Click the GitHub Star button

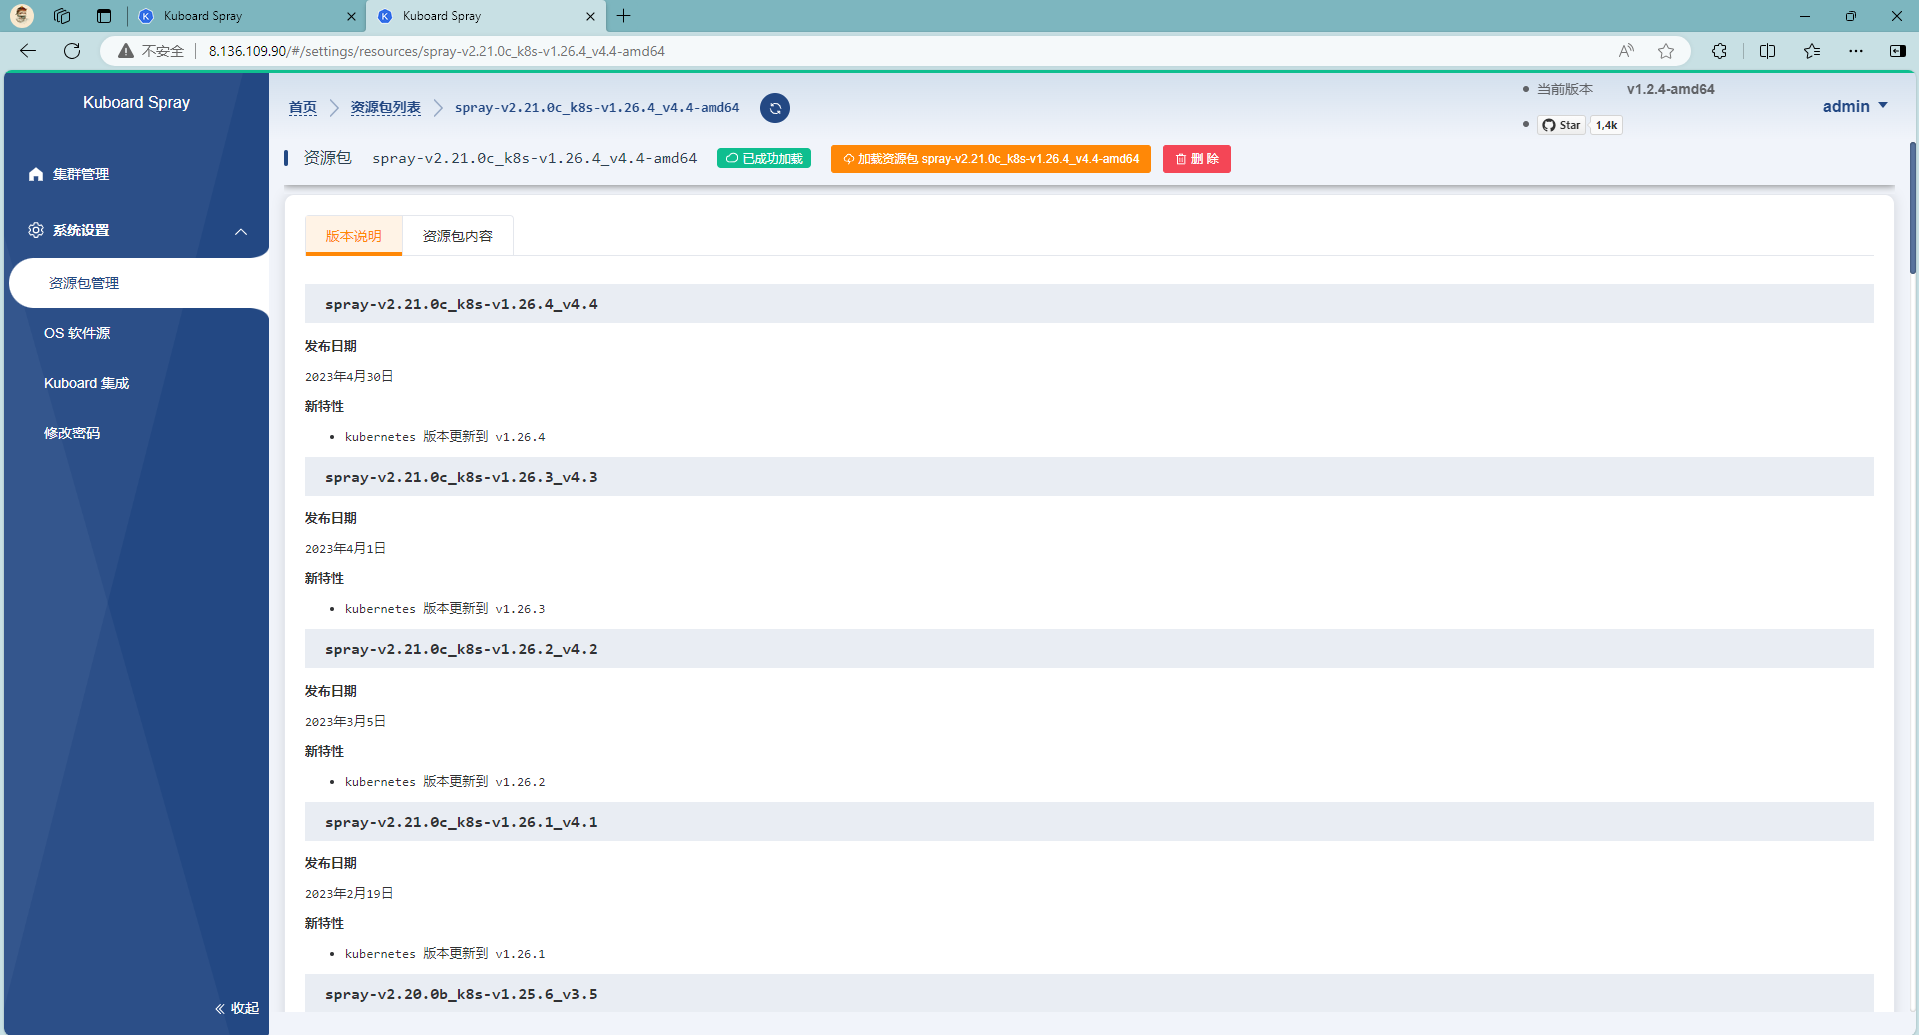1561,125
